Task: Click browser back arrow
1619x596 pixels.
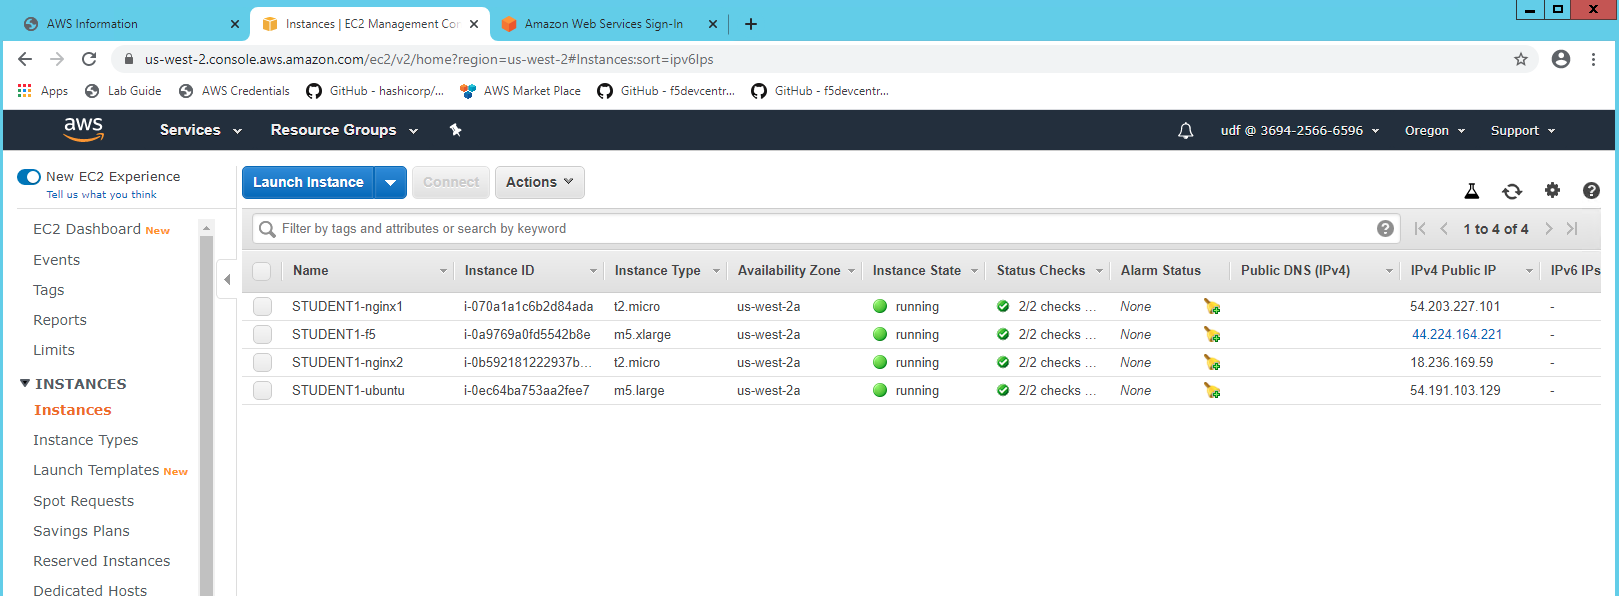Action: [x=25, y=59]
